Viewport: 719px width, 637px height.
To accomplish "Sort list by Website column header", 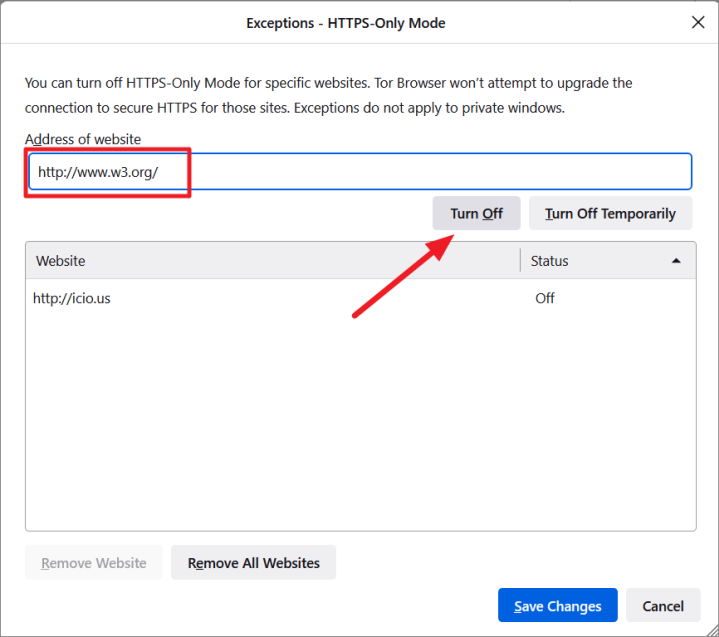I will pos(270,261).
